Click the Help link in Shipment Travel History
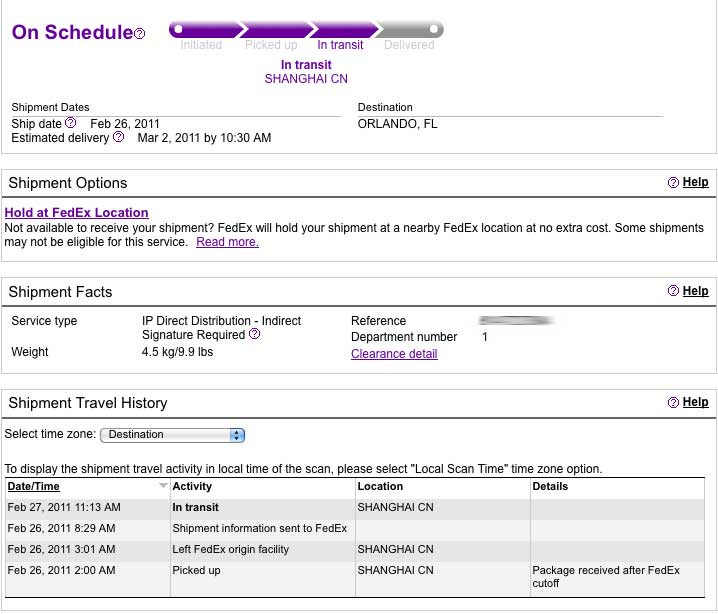 coord(695,402)
